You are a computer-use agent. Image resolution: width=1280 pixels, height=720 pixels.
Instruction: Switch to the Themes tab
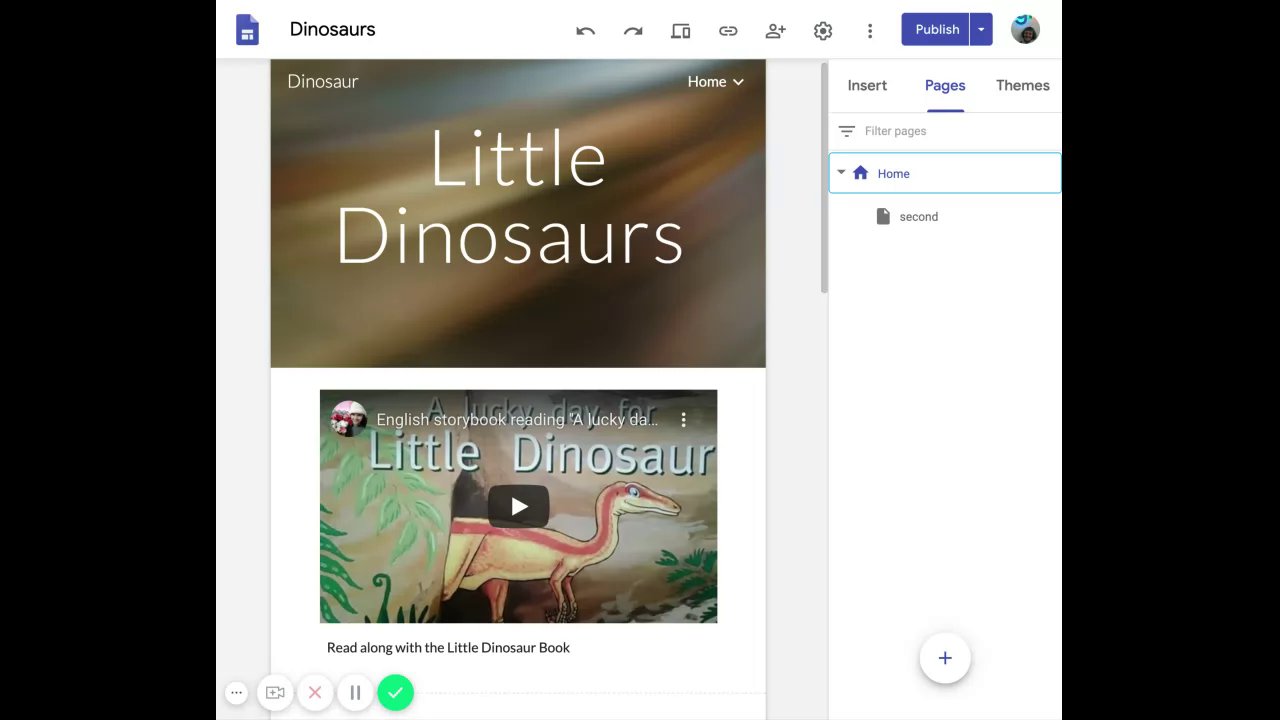(1023, 85)
